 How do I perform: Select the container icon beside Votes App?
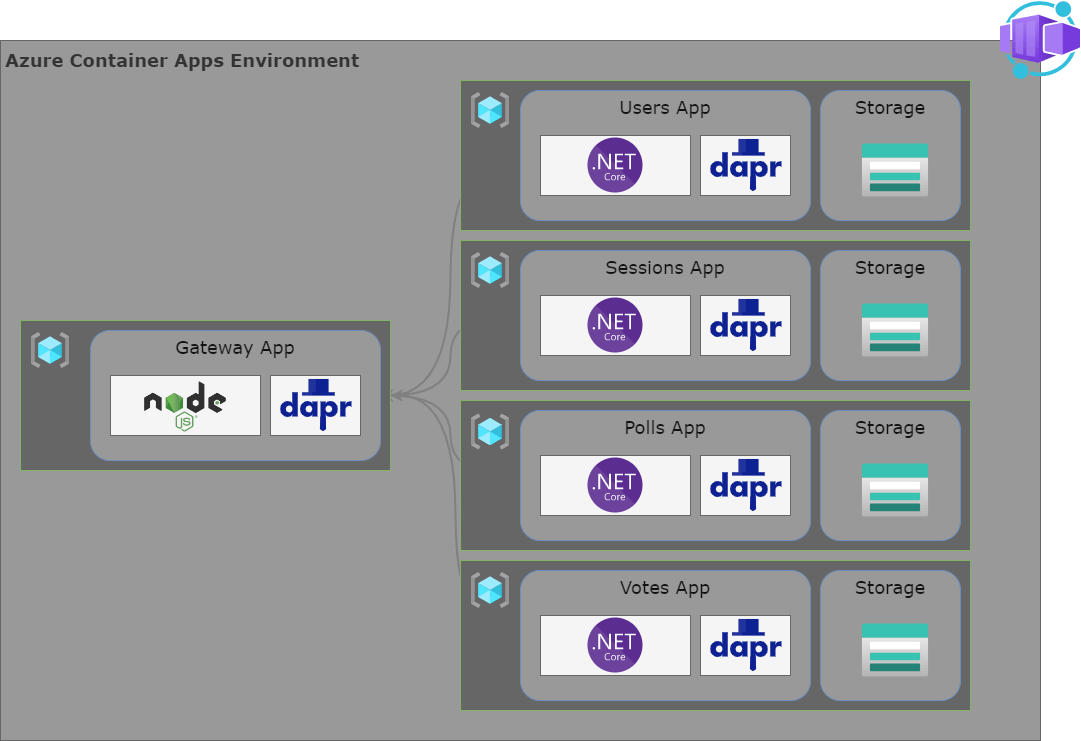pyautogui.click(x=489, y=590)
